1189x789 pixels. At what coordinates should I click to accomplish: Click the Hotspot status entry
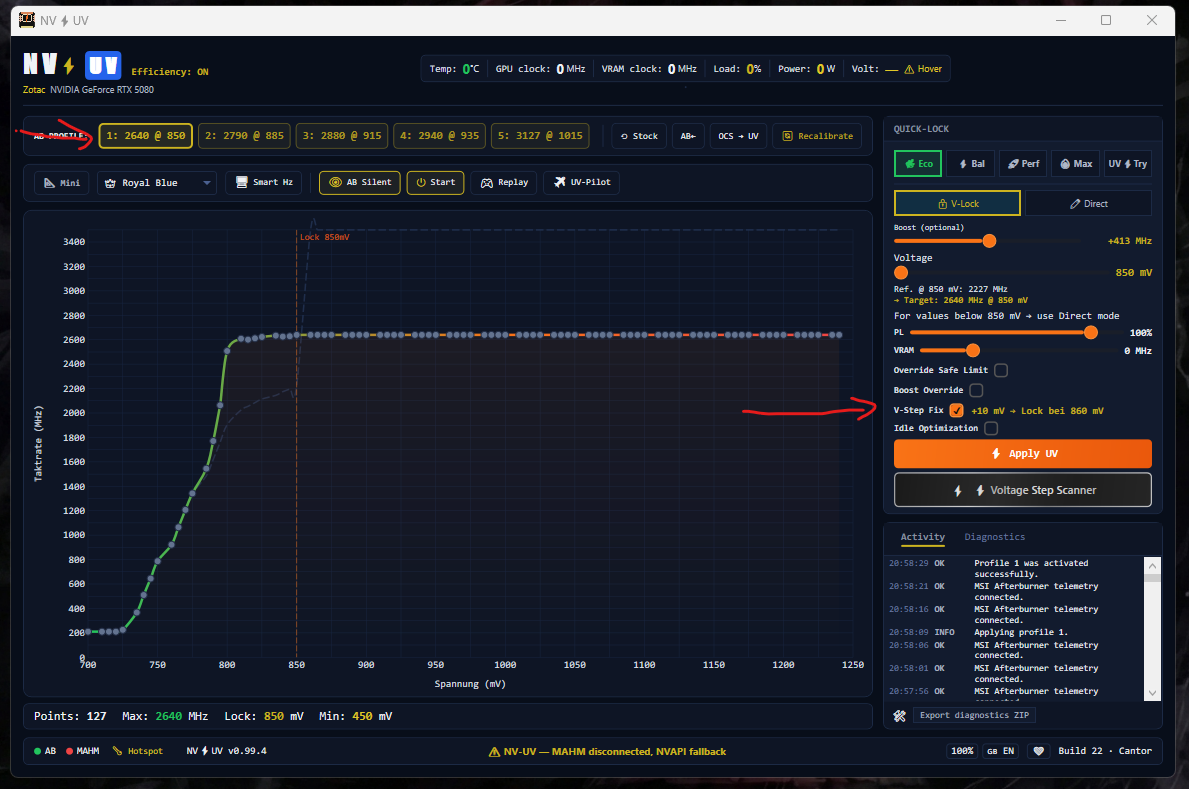pyautogui.click(x=137, y=751)
